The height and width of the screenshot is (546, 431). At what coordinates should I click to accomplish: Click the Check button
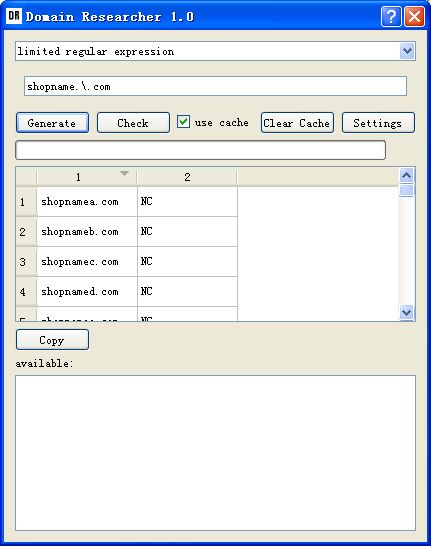(x=133, y=123)
